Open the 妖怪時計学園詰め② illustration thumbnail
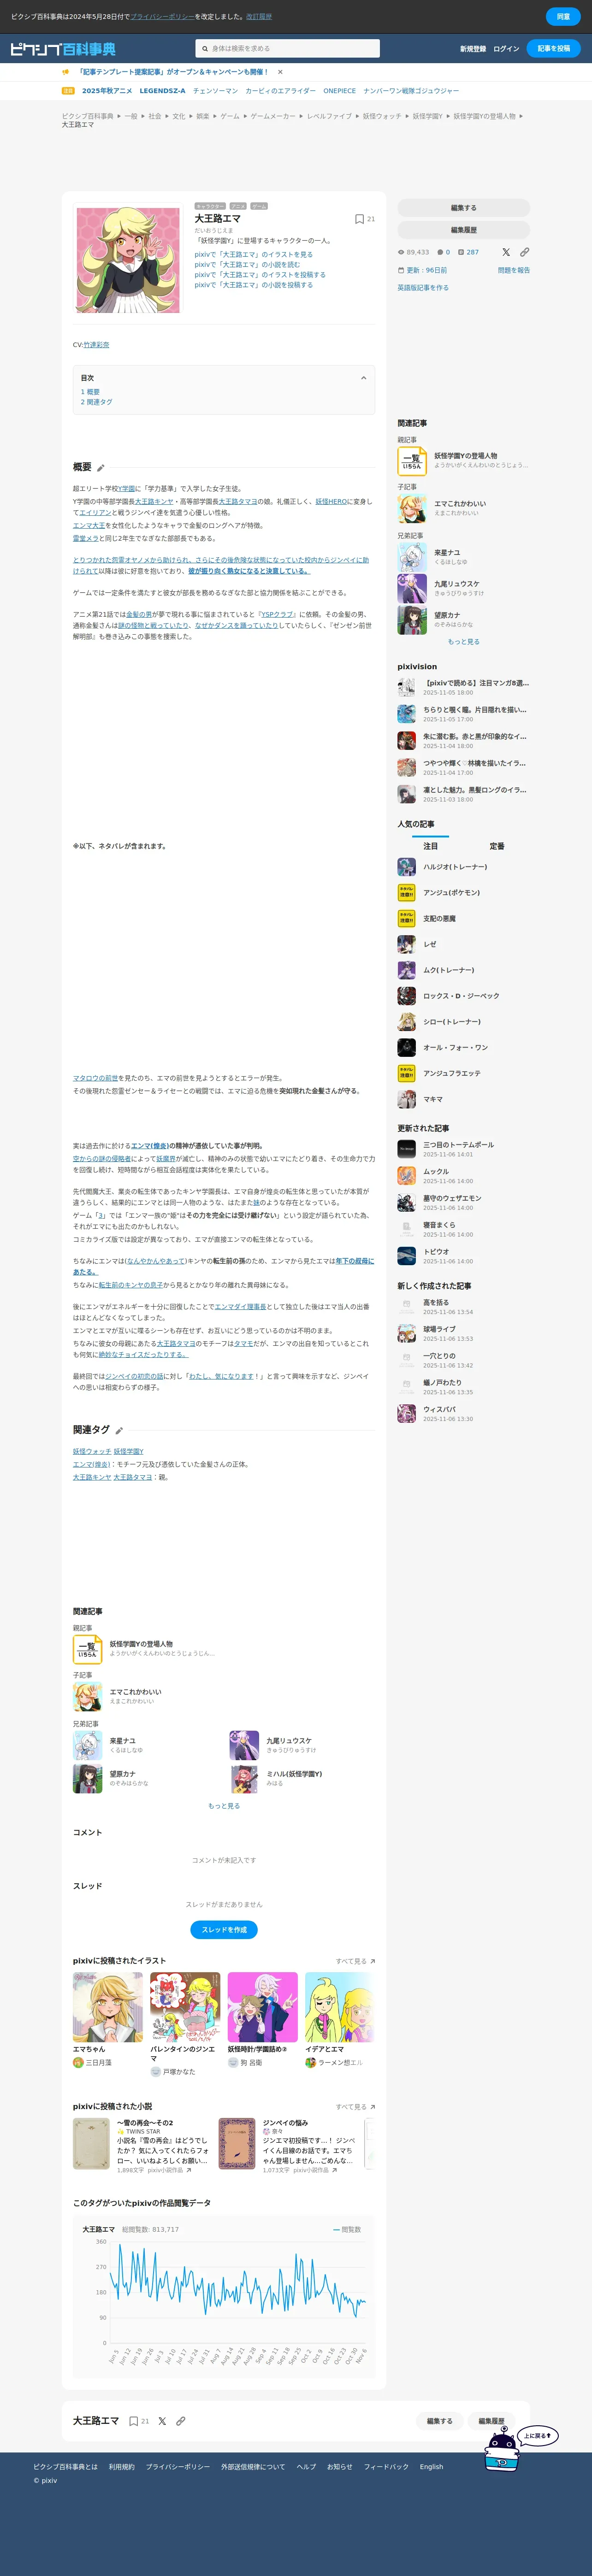 [263, 2007]
